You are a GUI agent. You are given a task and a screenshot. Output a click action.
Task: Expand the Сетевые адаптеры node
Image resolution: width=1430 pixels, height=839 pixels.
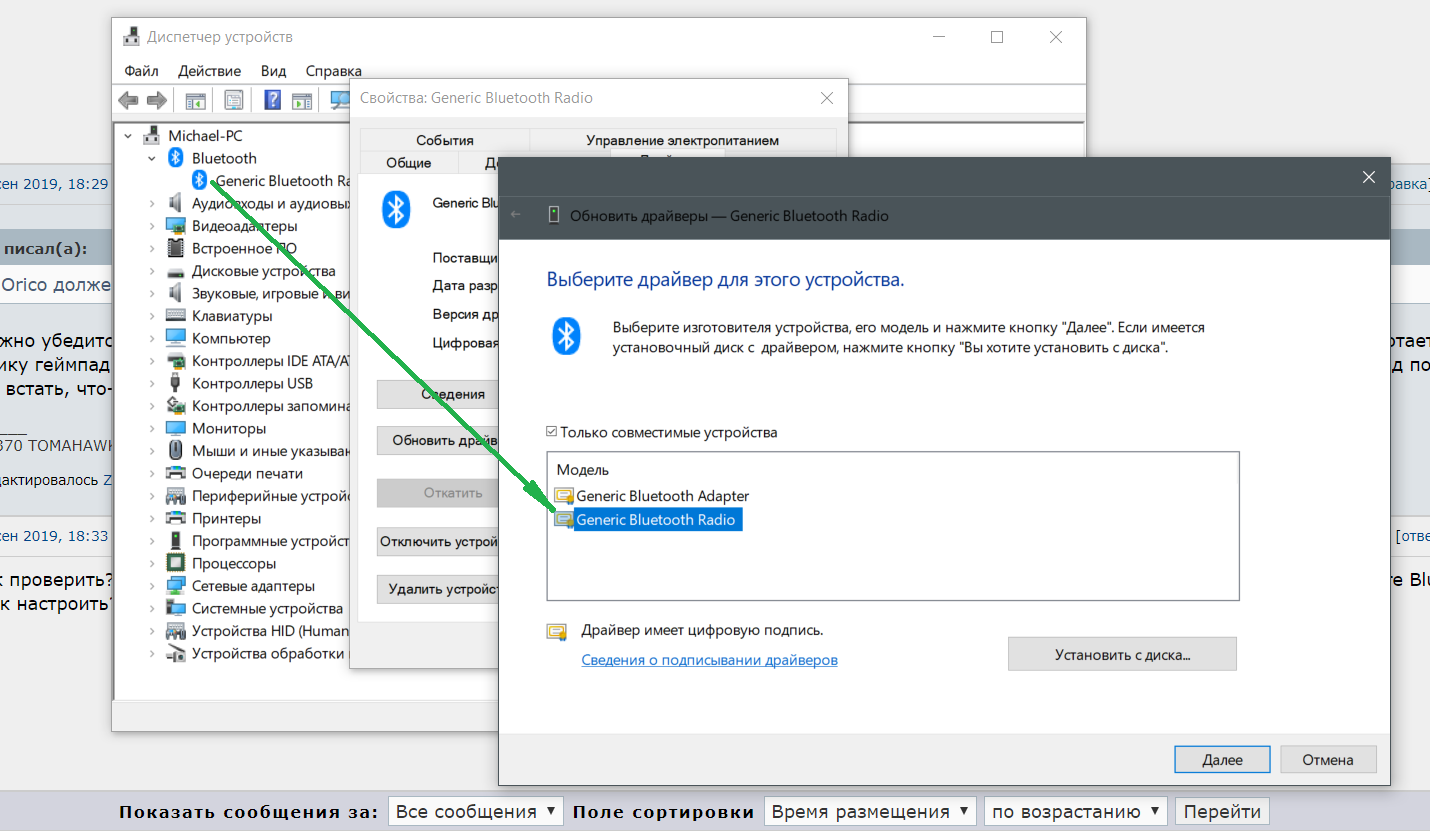(x=151, y=586)
